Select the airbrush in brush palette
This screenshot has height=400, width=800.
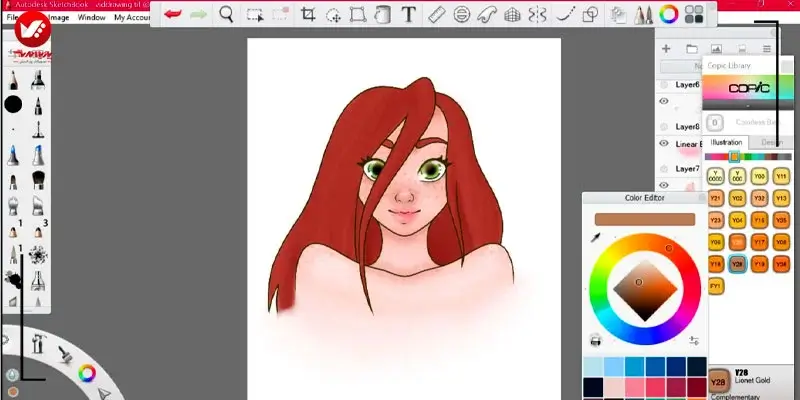click(x=38, y=81)
